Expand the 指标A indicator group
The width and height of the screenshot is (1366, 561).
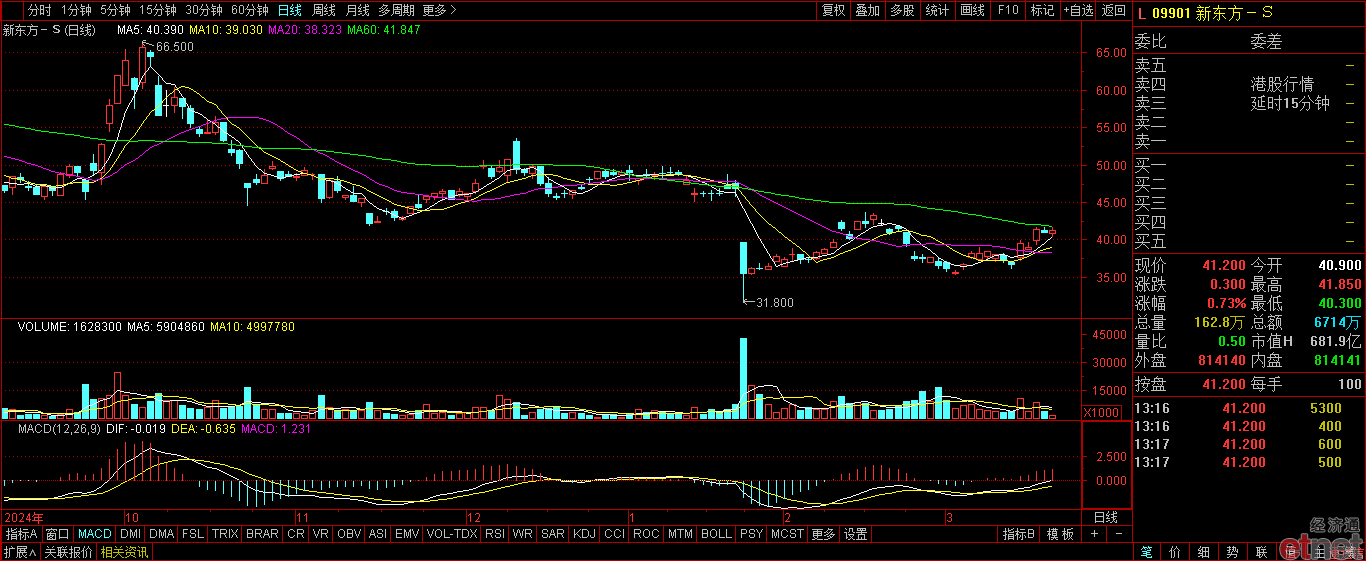click(20, 534)
